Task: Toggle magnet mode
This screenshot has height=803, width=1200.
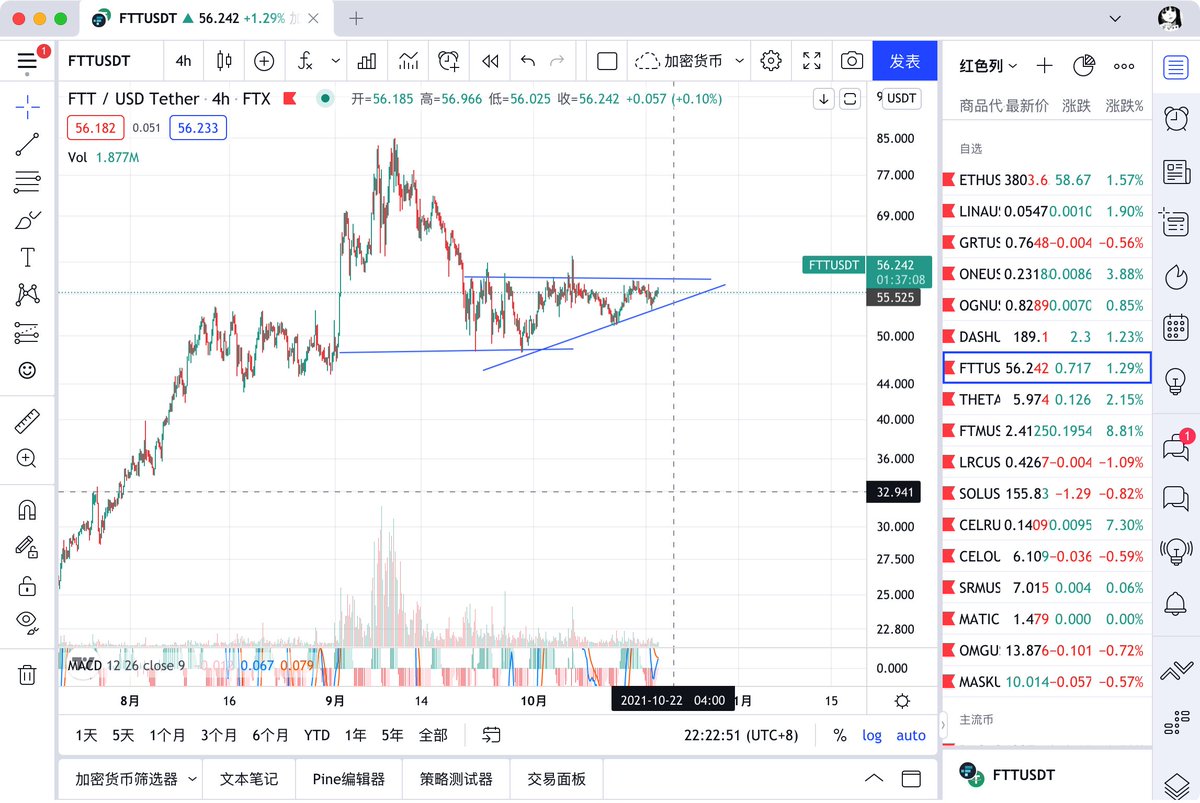Action: (28, 509)
